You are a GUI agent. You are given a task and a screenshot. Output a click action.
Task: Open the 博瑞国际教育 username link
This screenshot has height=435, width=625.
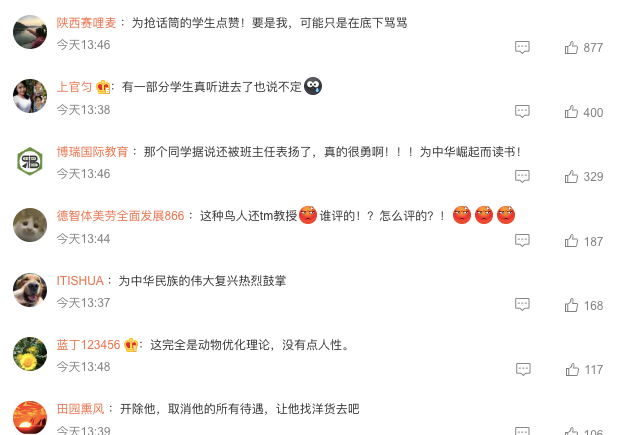point(92,152)
